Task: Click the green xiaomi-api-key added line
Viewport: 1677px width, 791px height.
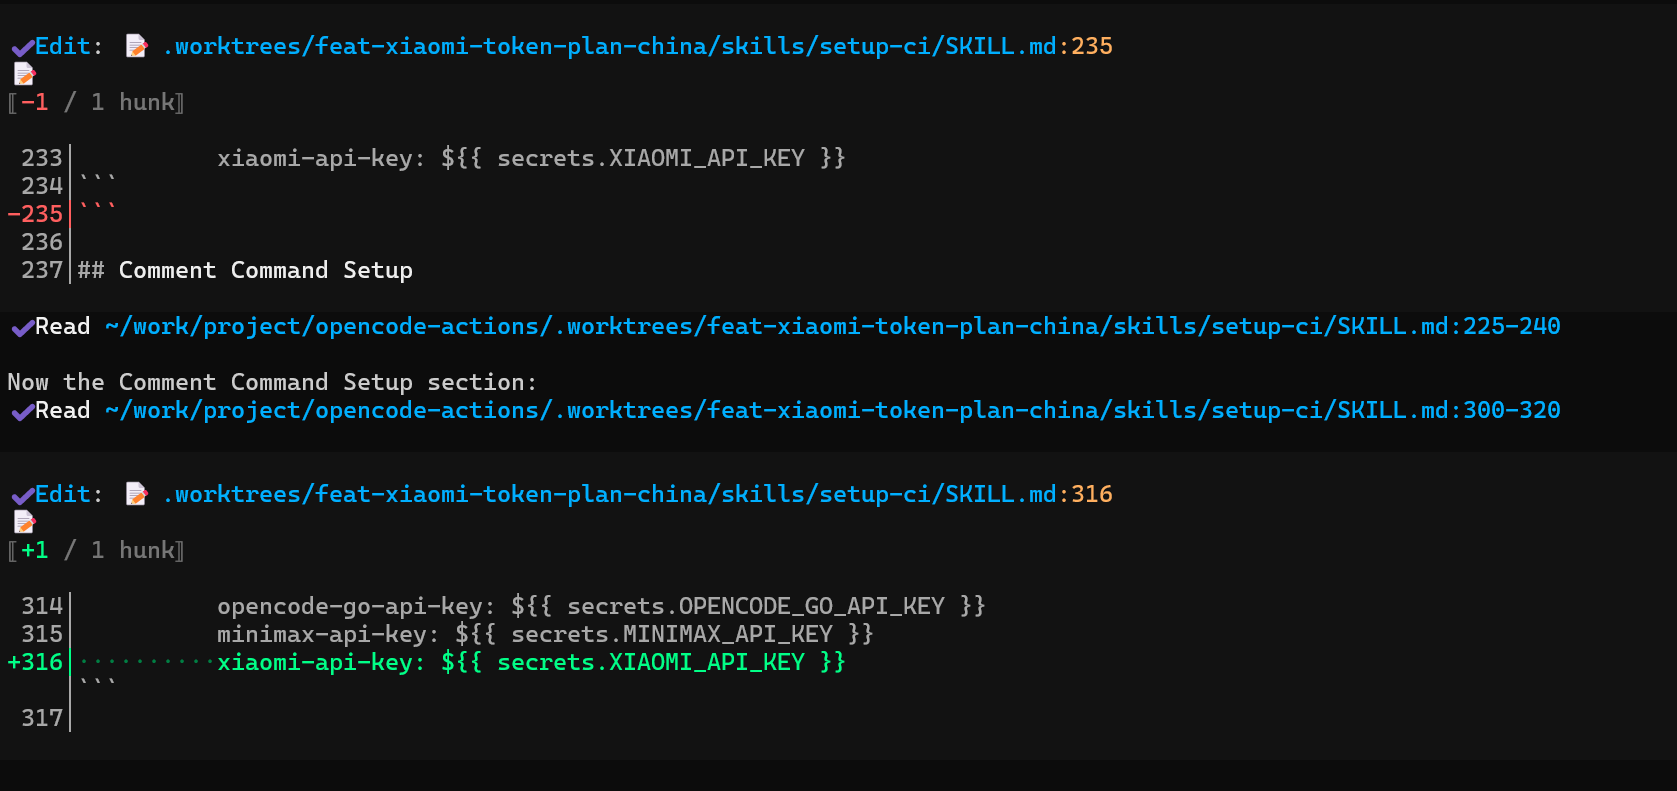Action: click(531, 662)
